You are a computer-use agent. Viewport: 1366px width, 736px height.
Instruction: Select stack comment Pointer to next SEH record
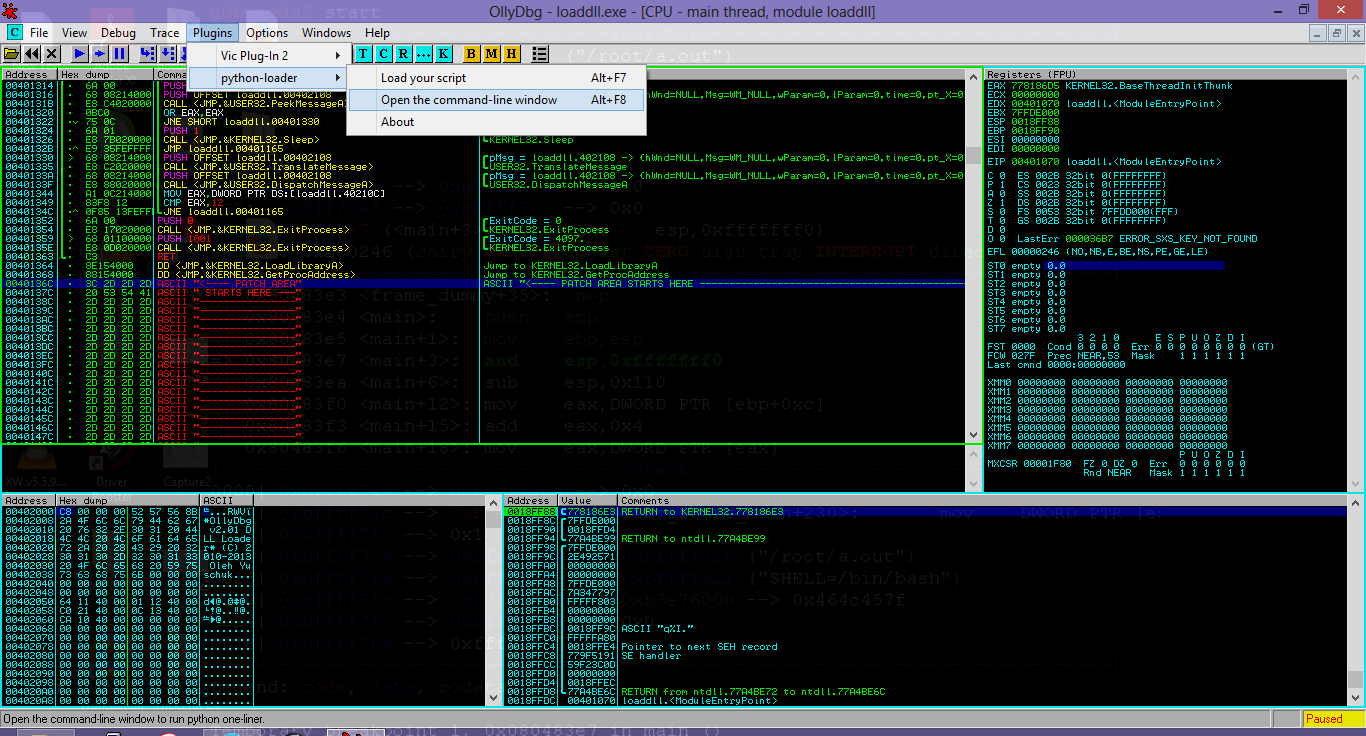point(699,646)
